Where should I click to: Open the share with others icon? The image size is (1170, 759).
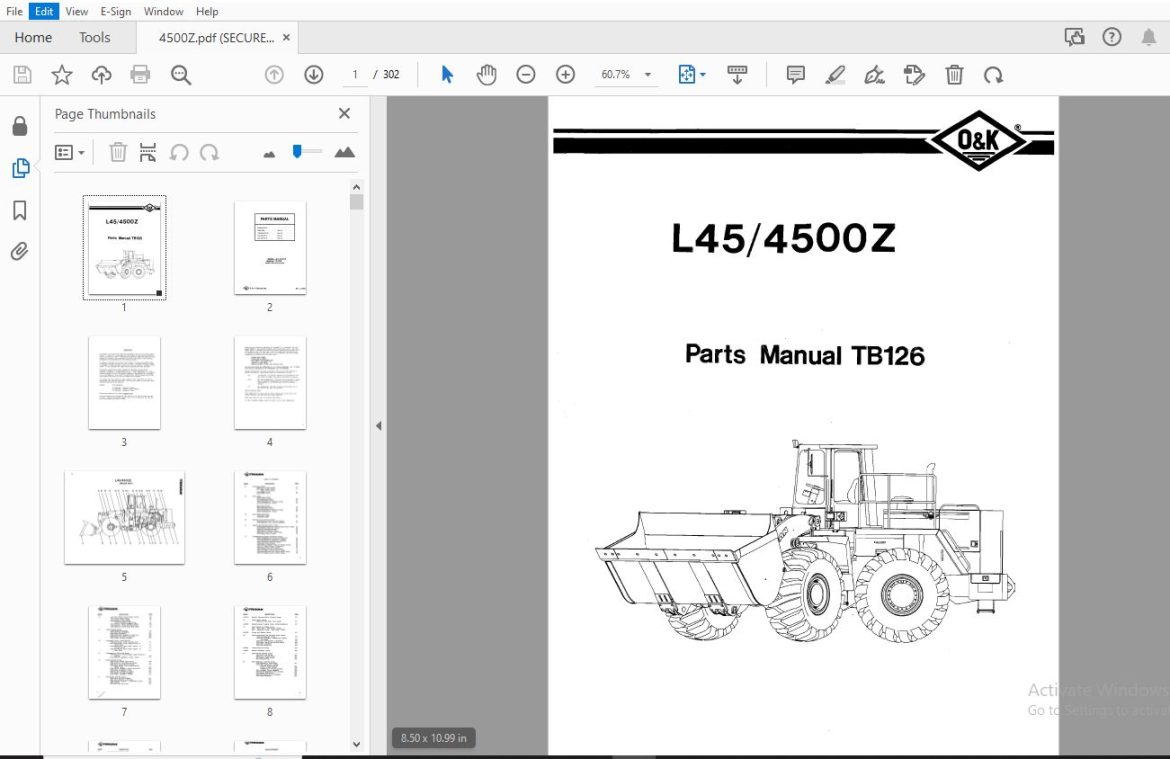[x=1074, y=37]
